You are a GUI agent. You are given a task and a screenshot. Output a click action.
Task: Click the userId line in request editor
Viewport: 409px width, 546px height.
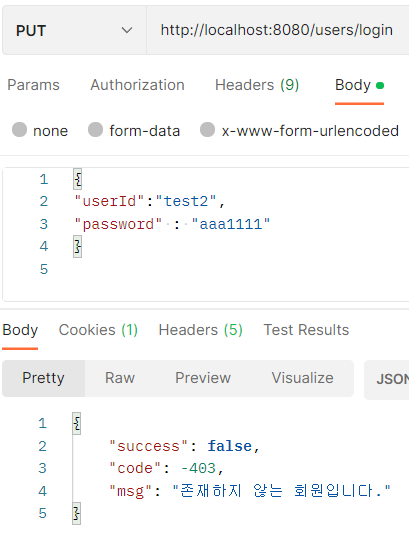click(150, 202)
